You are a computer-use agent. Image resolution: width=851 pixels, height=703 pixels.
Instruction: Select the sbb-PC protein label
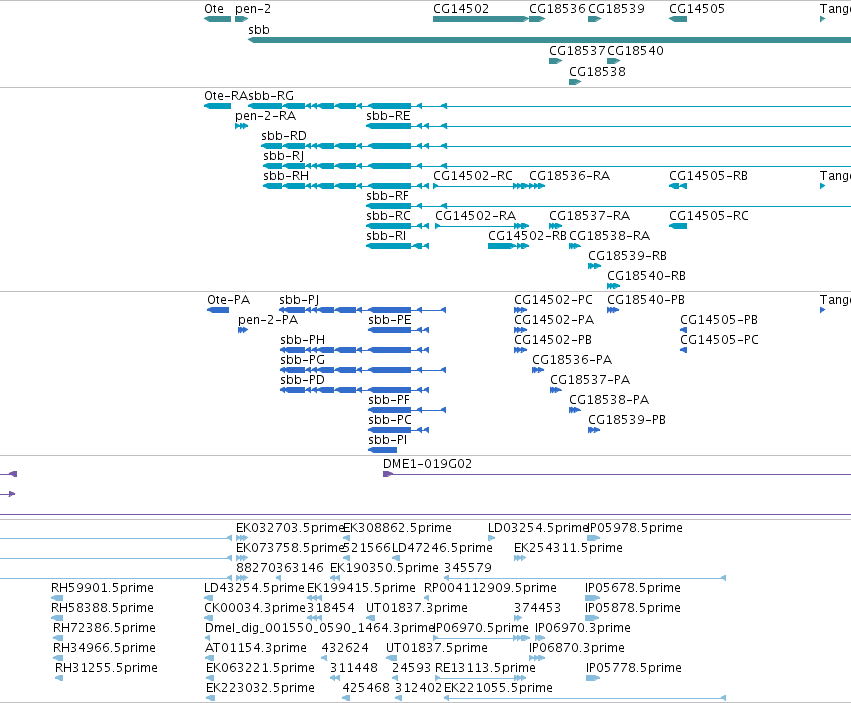(x=390, y=421)
